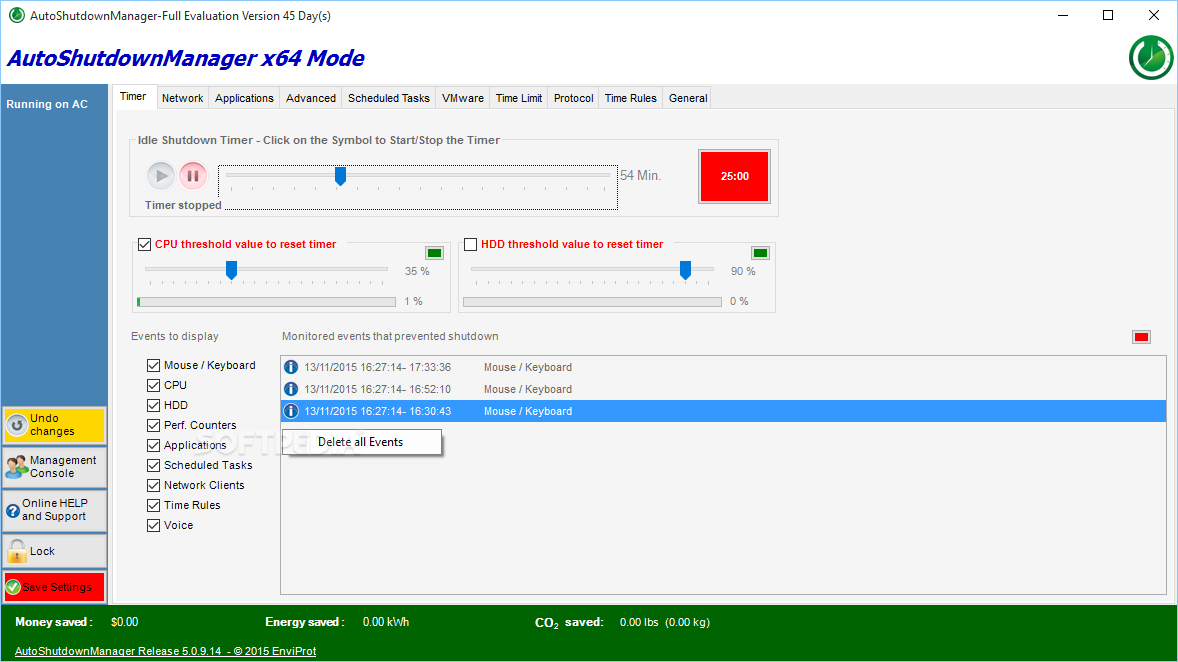Click the CPU threshold slider handle
Viewport: 1178px width, 662px height.
pos(231,270)
